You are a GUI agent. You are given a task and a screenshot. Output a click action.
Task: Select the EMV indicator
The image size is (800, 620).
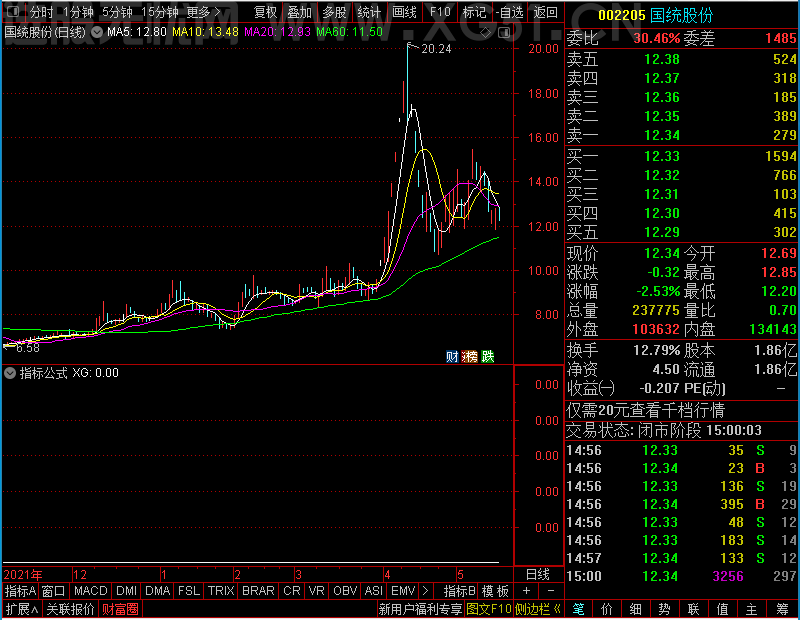404,591
